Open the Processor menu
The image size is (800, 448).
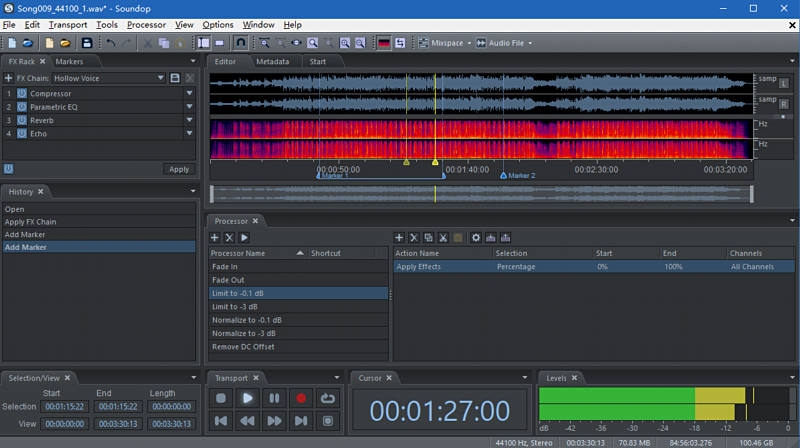(x=146, y=24)
